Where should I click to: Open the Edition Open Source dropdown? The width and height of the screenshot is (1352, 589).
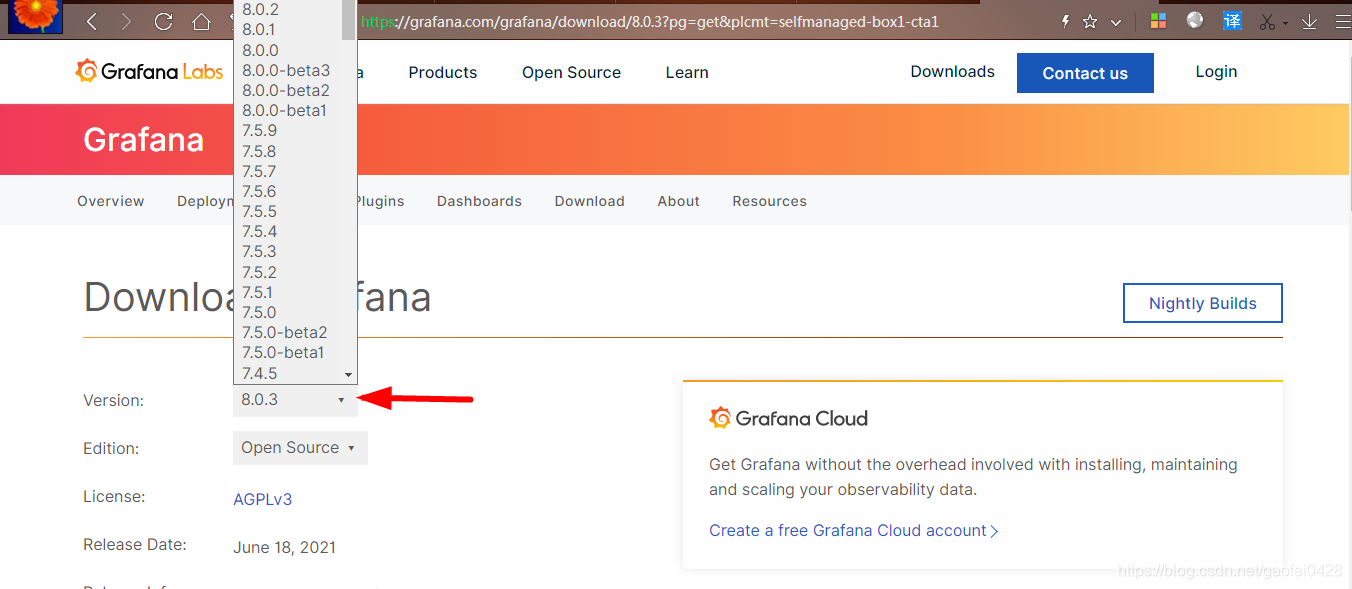pos(300,448)
